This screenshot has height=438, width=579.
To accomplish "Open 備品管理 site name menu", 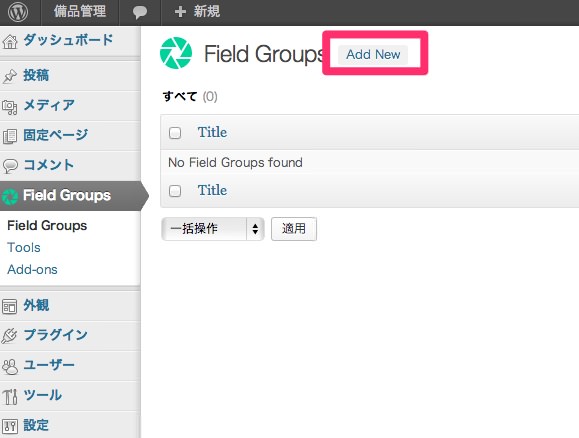I will 80,11.
